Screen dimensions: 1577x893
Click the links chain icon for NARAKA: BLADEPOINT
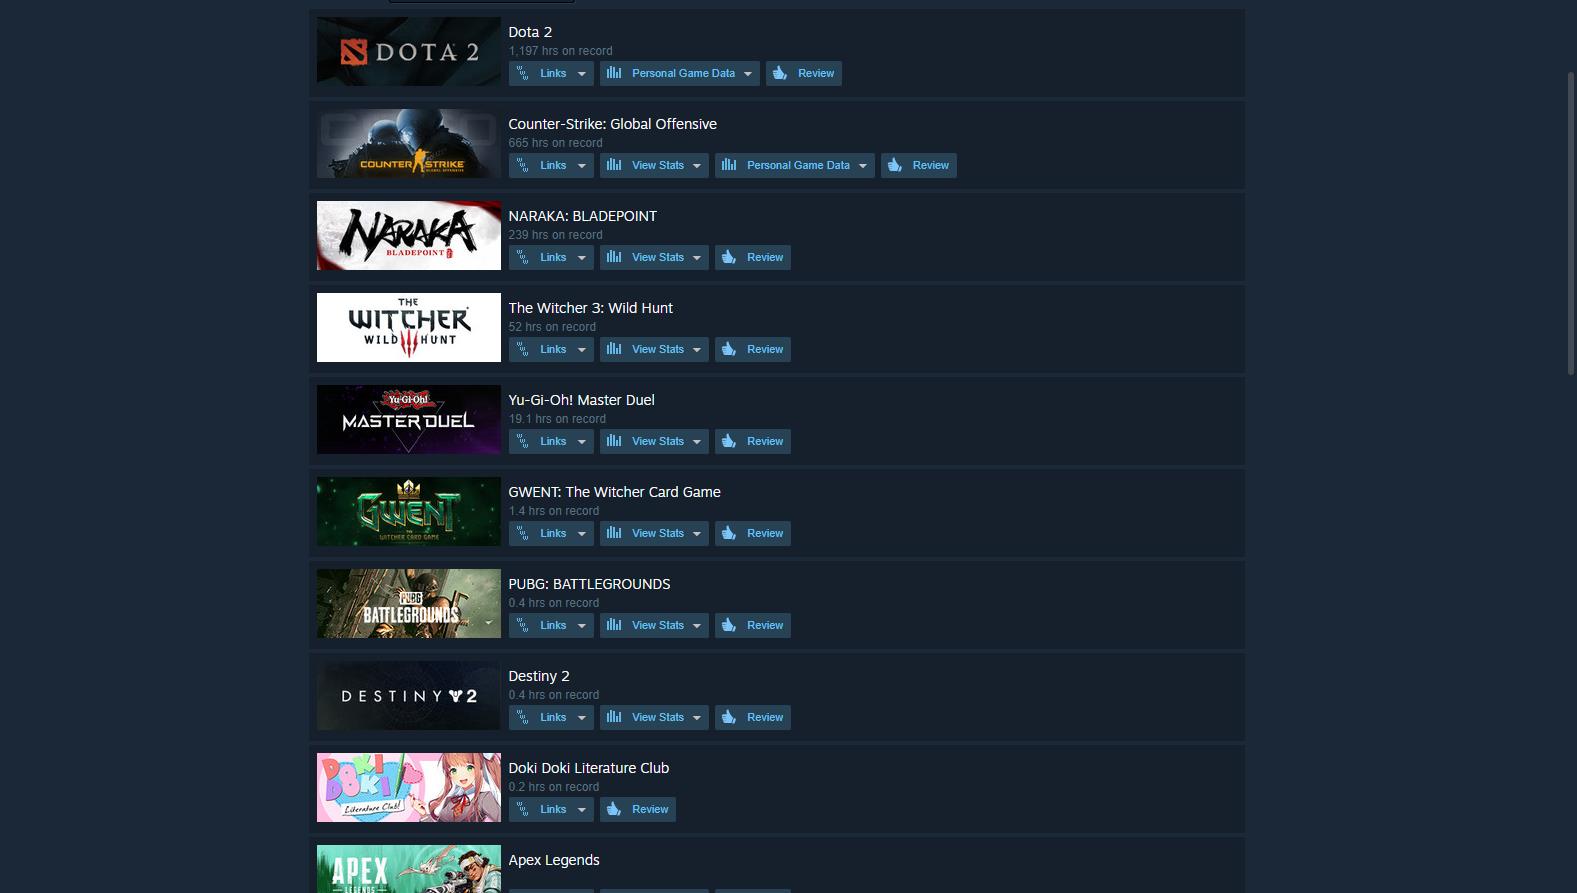coord(522,257)
